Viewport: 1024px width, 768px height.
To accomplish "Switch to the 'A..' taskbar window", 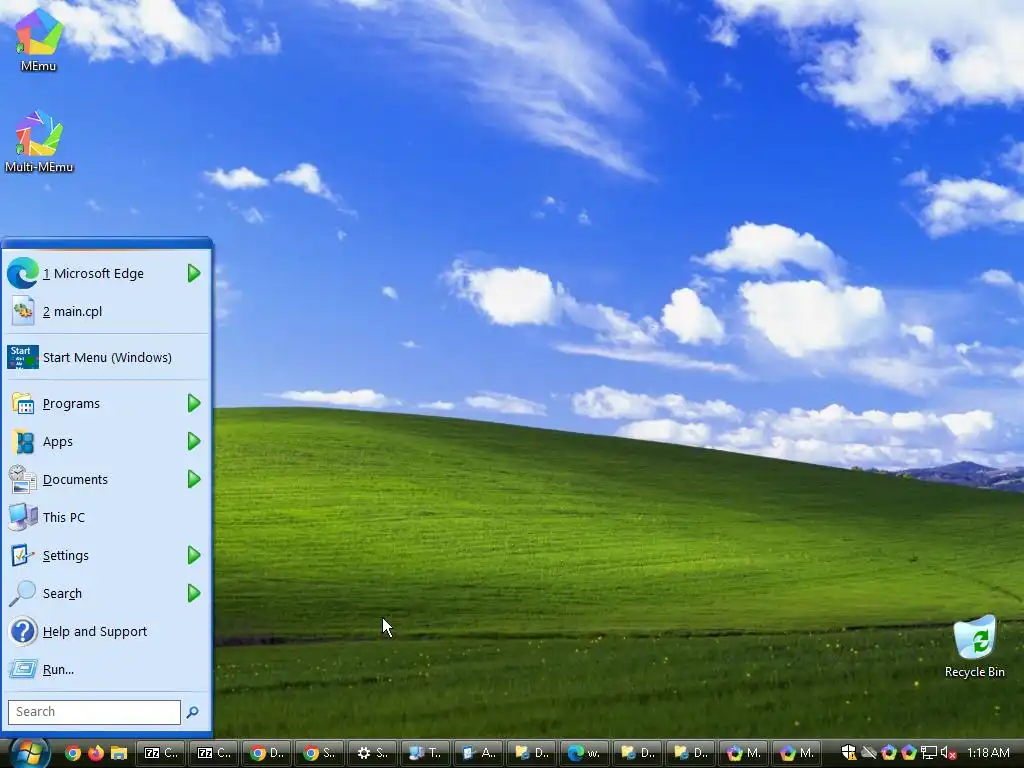I will (x=479, y=753).
